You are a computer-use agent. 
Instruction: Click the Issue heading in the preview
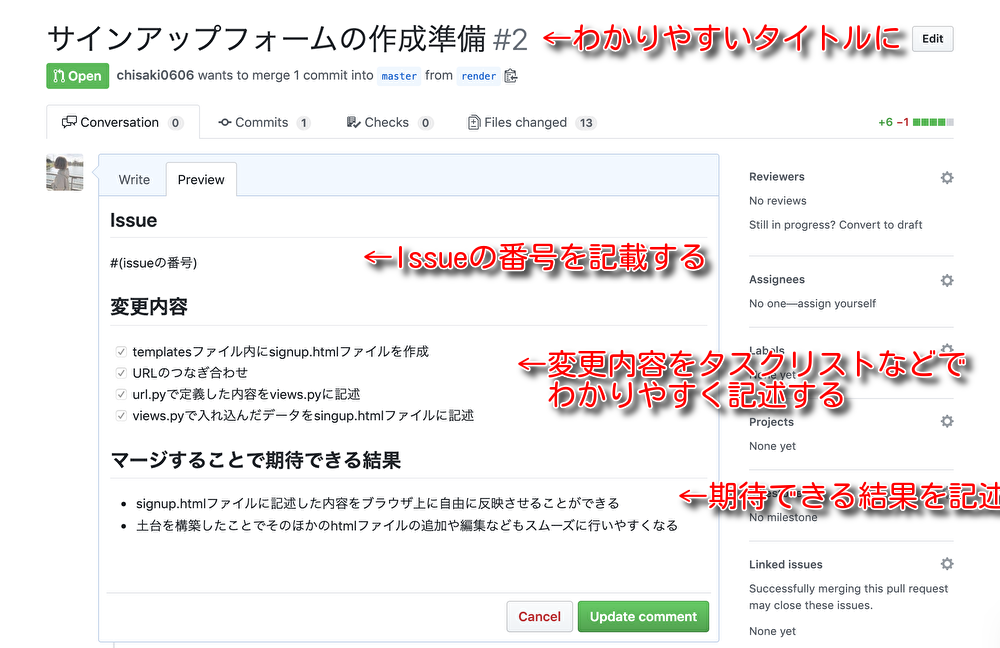[x=133, y=220]
